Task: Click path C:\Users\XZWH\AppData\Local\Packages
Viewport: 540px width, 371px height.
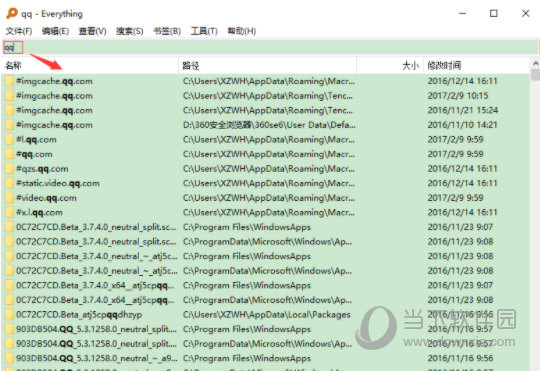Action: pyautogui.click(x=267, y=315)
